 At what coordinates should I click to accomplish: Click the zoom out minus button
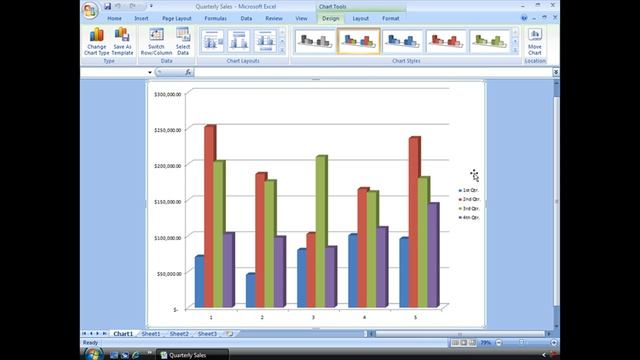pyautogui.click(x=499, y=343)
